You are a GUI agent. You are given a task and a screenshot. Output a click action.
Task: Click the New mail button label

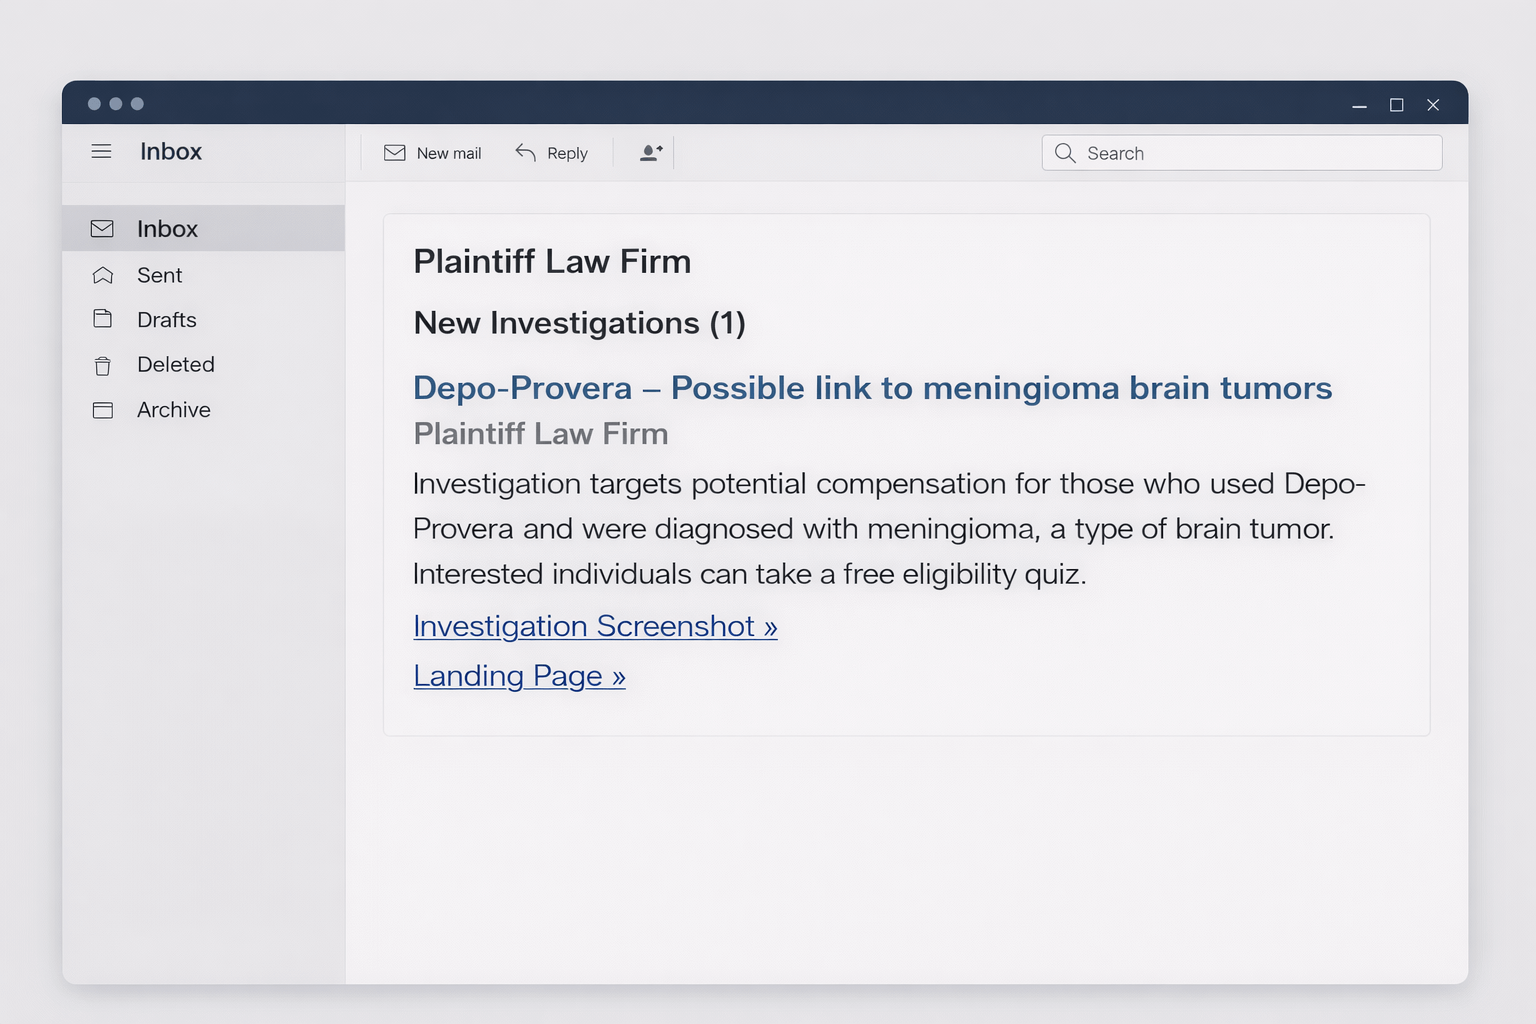point(449,153)
